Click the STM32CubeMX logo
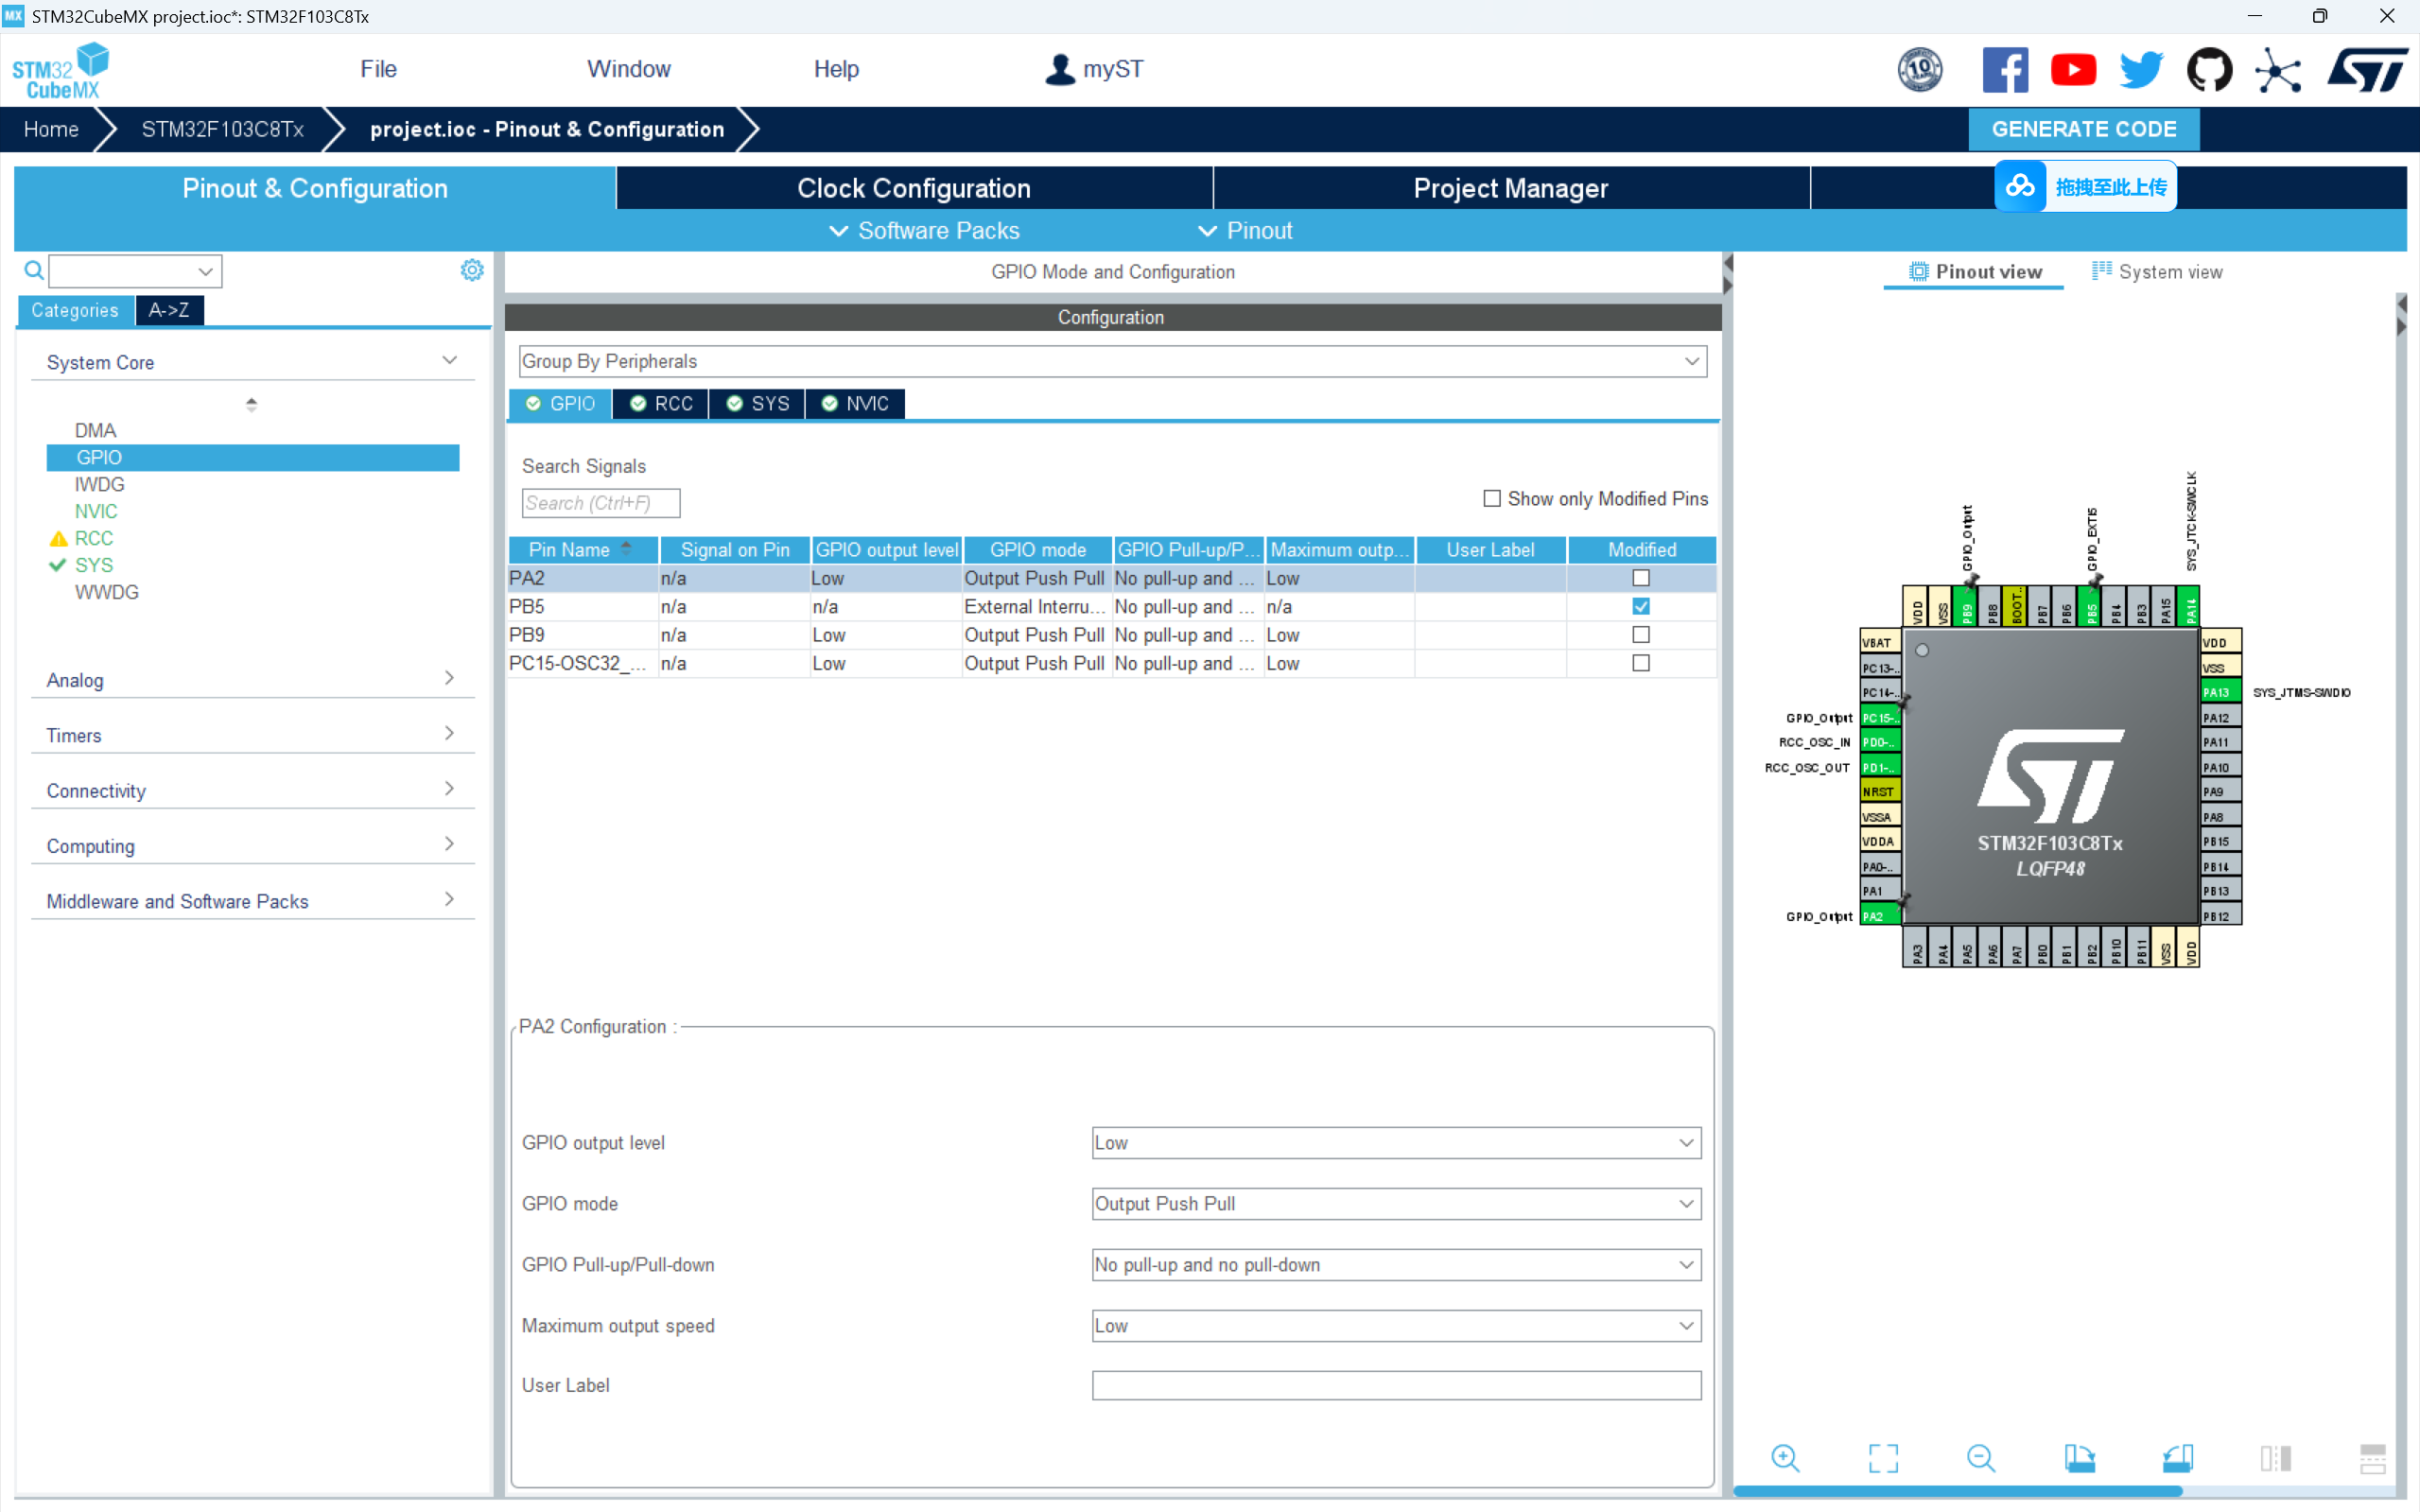Screen dimensions: 2420x1512 click(x=60, y=70)
